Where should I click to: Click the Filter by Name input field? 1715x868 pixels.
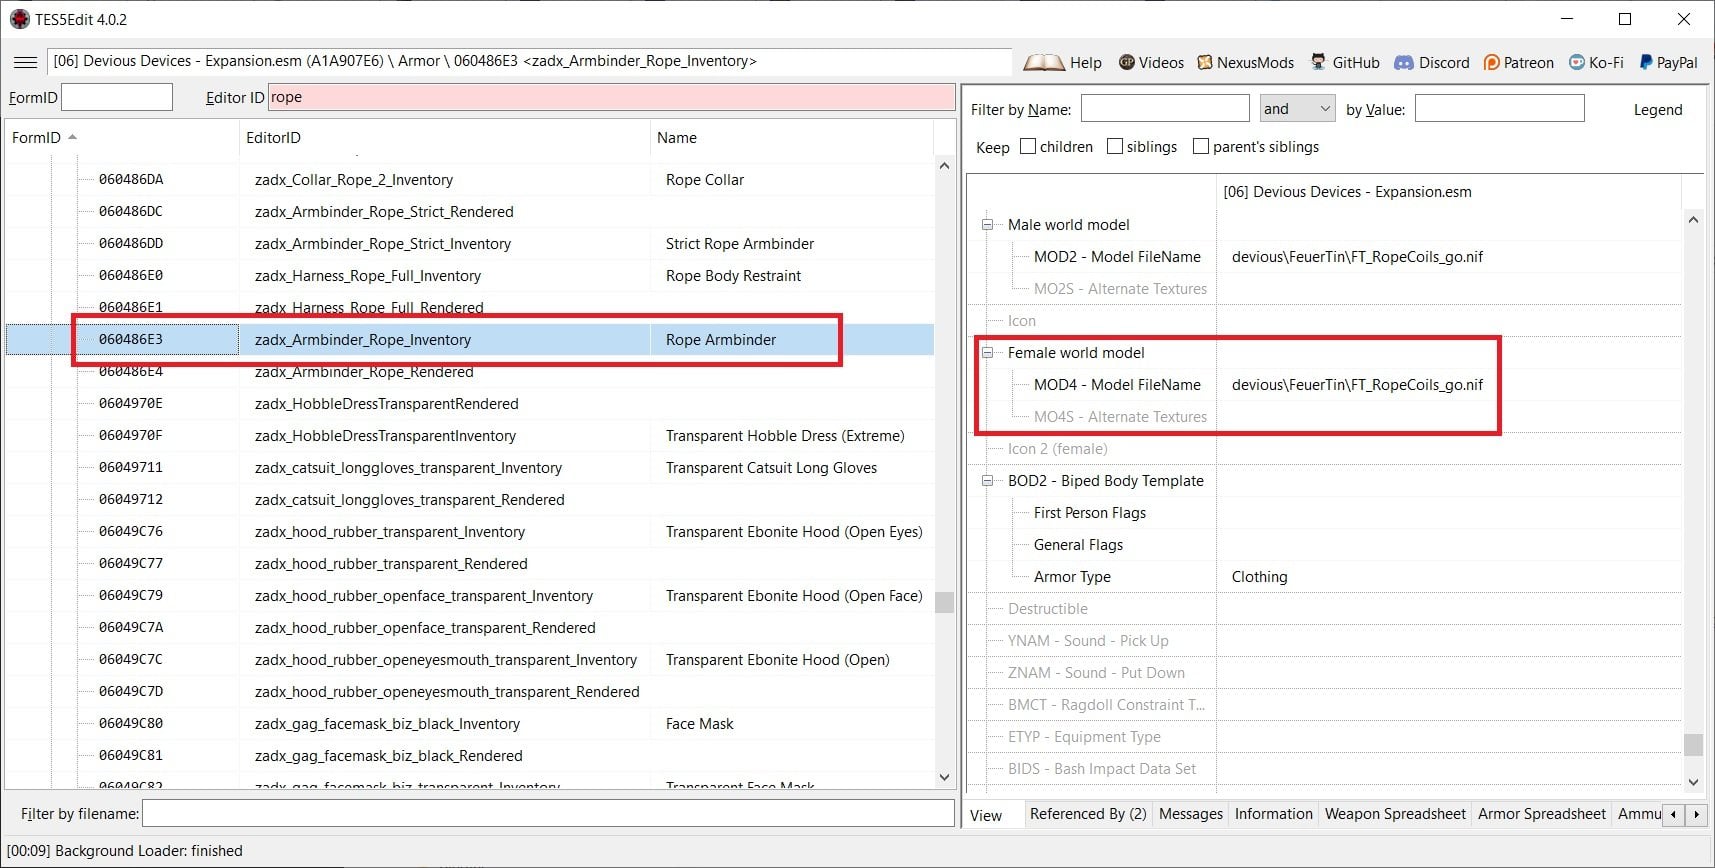[x=1165, y=108]
